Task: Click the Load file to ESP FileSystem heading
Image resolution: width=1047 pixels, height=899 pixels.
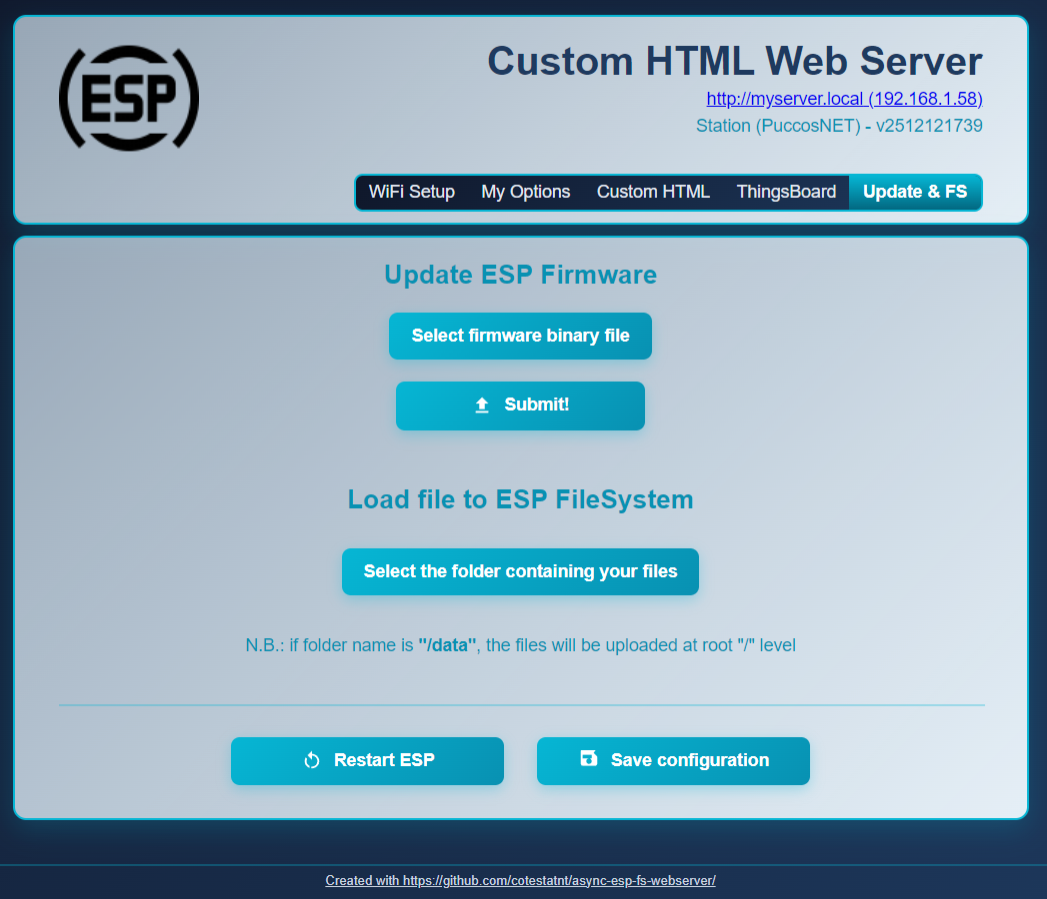Action: point(520,500)
